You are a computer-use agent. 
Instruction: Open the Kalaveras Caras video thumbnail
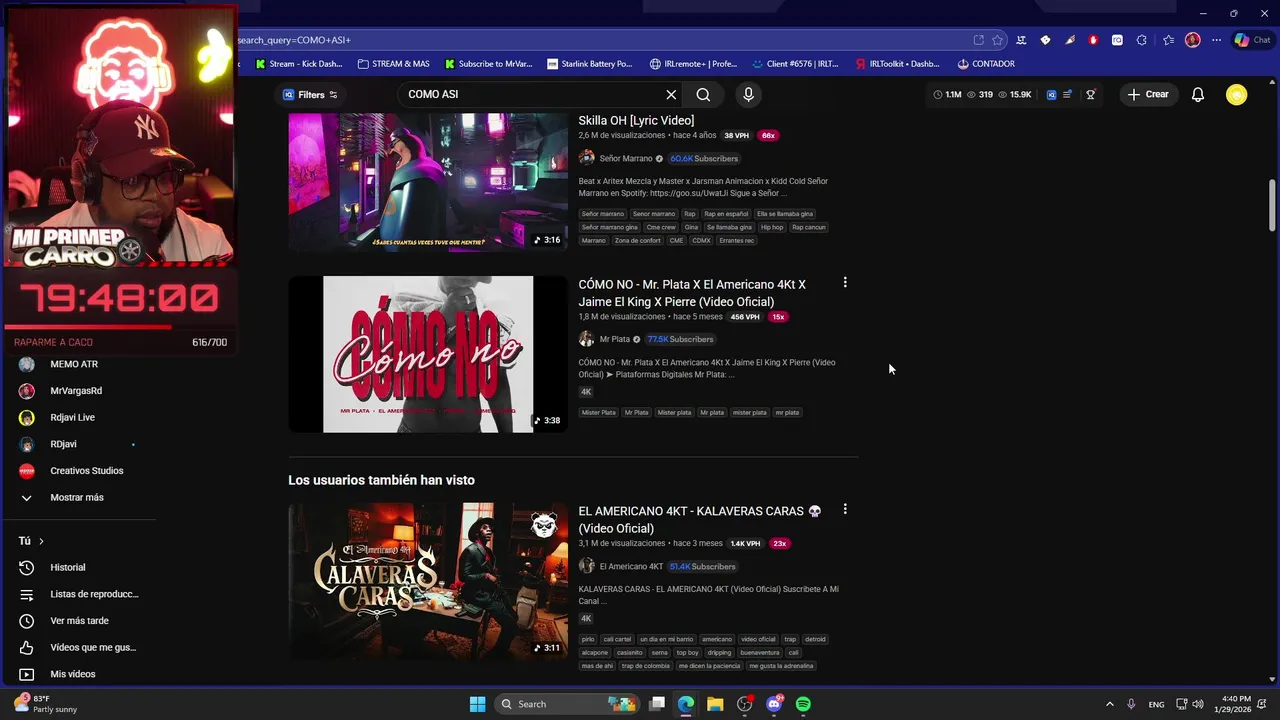coord(428,581)
